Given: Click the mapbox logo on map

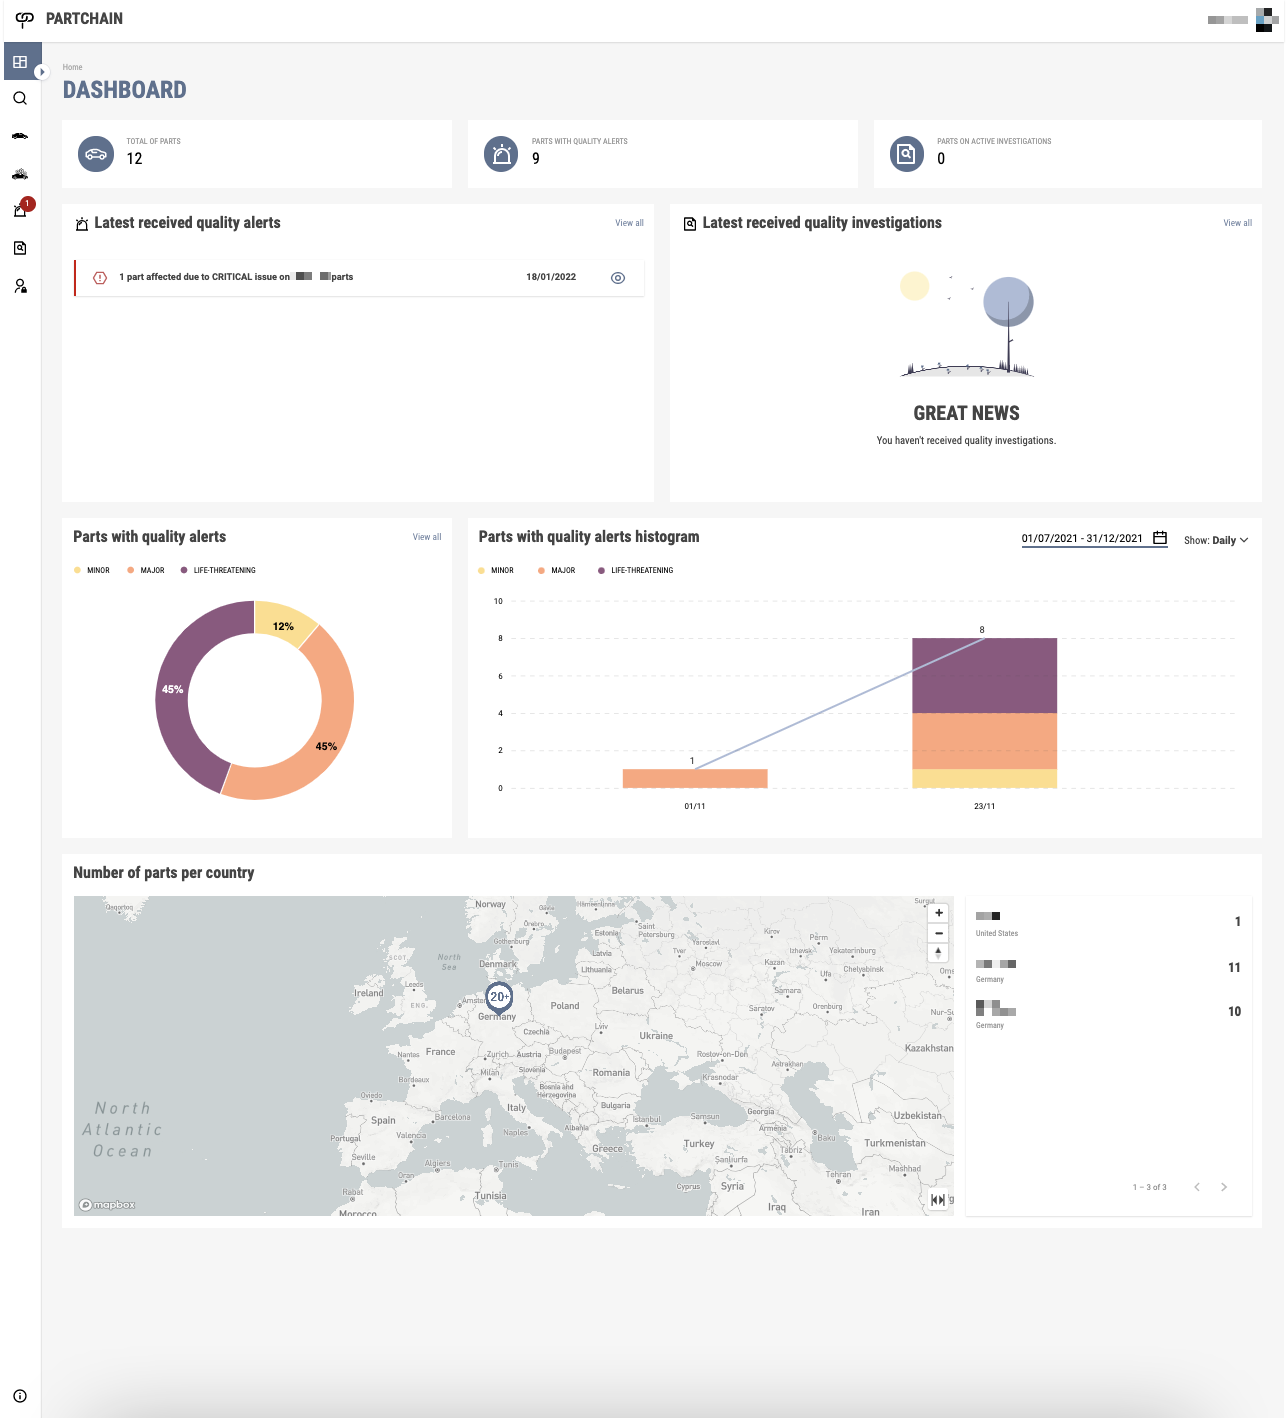Looking at the screenshot, I should click(x=107, y=1205).
